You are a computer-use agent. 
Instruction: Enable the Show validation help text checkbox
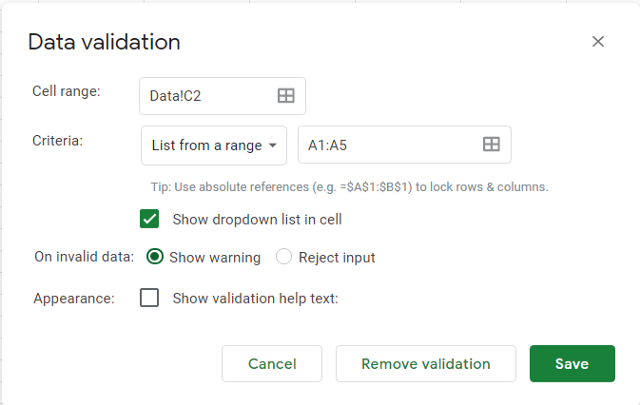click(150, 298)
